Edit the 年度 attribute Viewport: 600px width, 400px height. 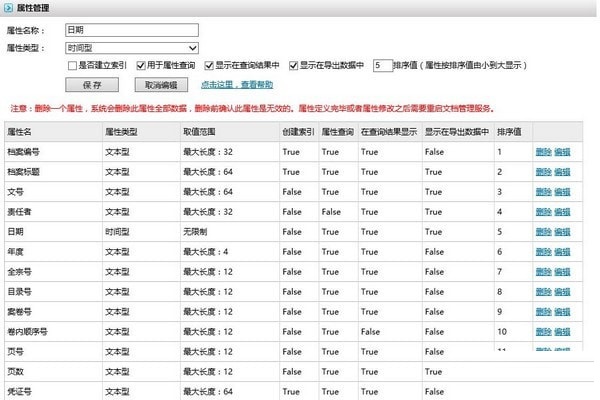[562, 251]
